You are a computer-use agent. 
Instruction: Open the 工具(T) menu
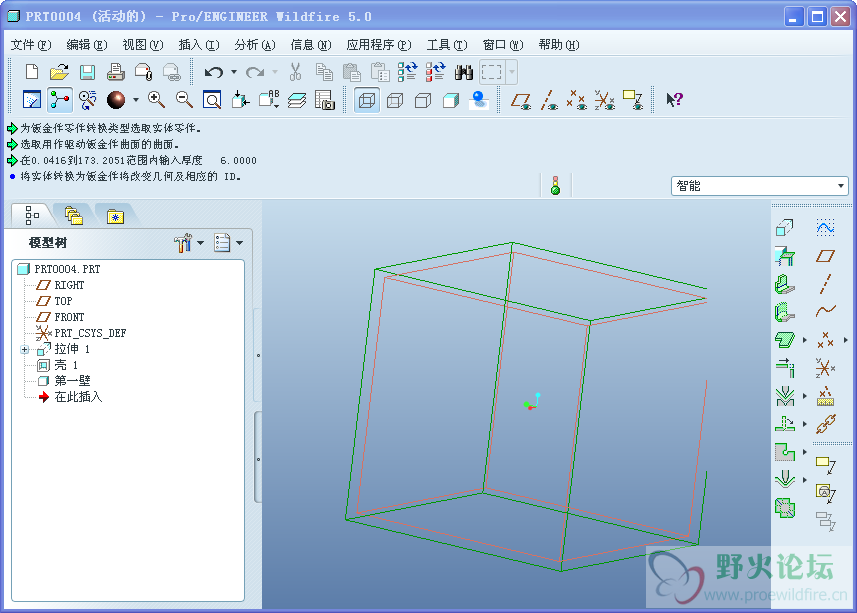coord(447,45)
